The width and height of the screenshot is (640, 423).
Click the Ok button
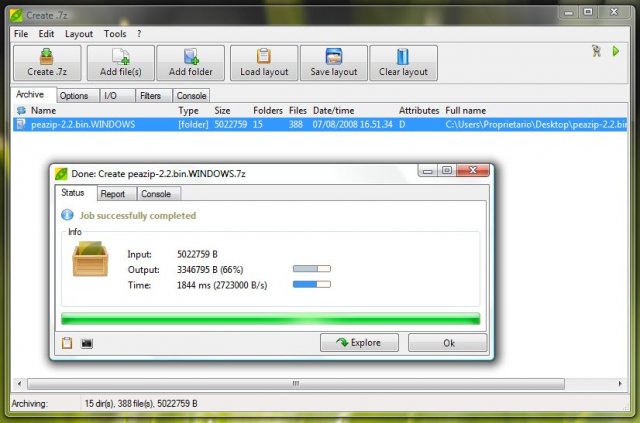[448, 343]
